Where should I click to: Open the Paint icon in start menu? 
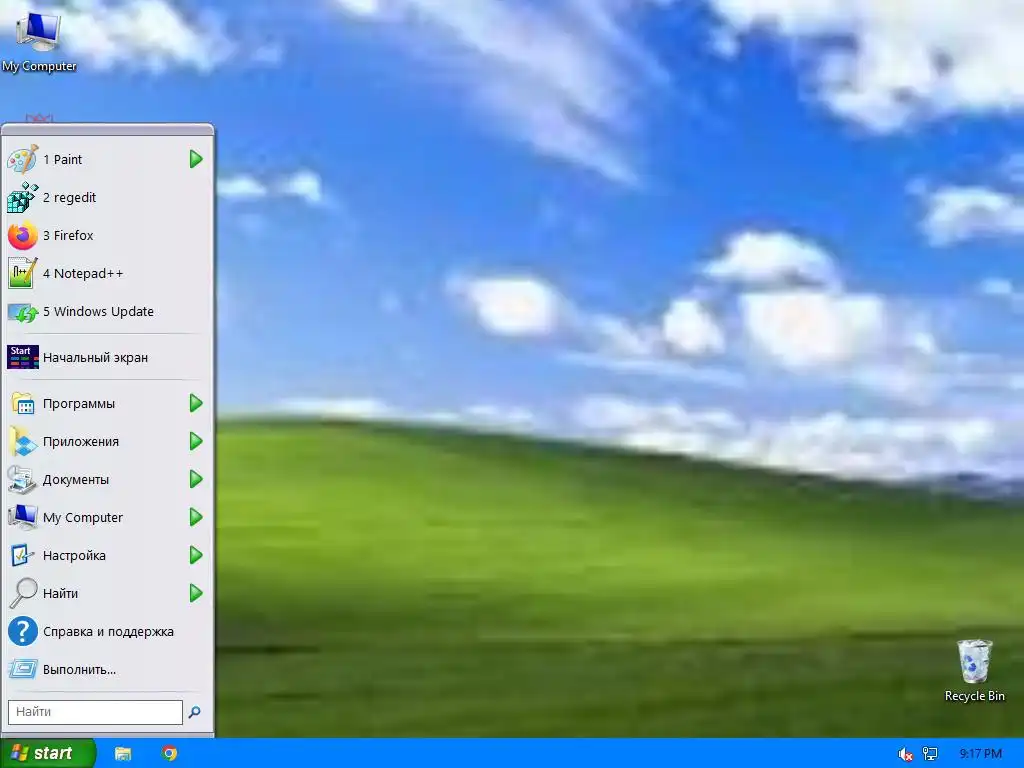tap(23, 159)
